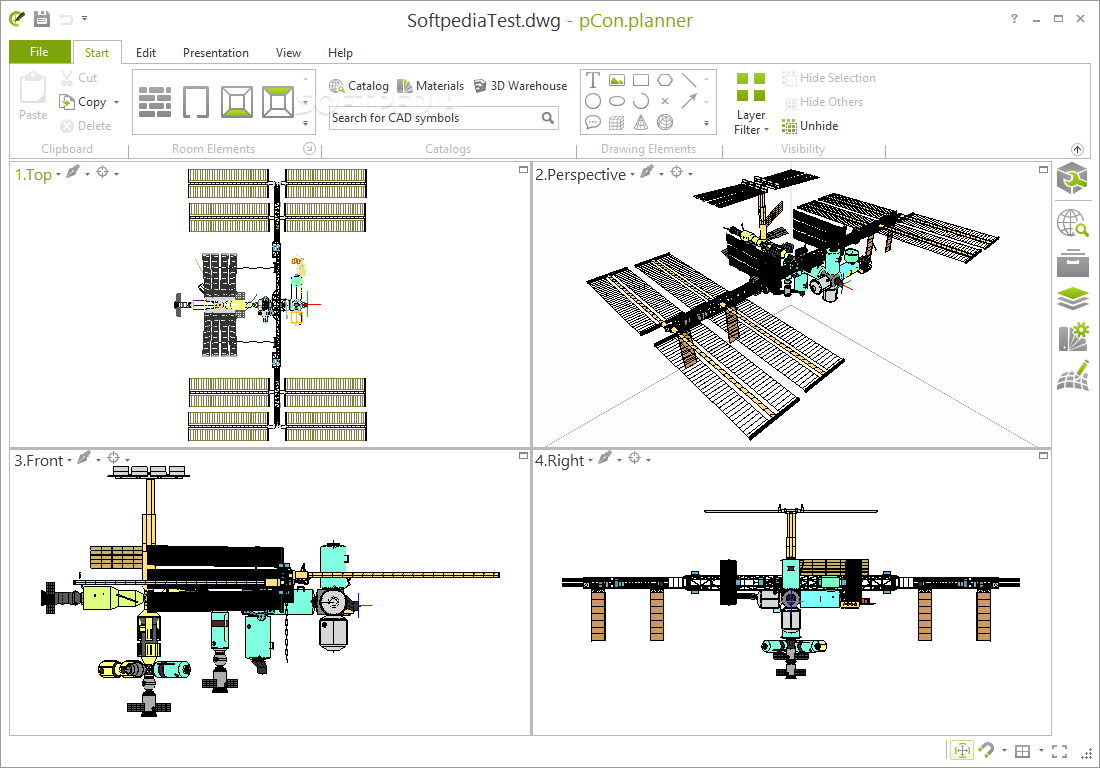Screen dimensions: 1100x768
Task: Select the brick Wall room element
Action: [x=154, y=102]
